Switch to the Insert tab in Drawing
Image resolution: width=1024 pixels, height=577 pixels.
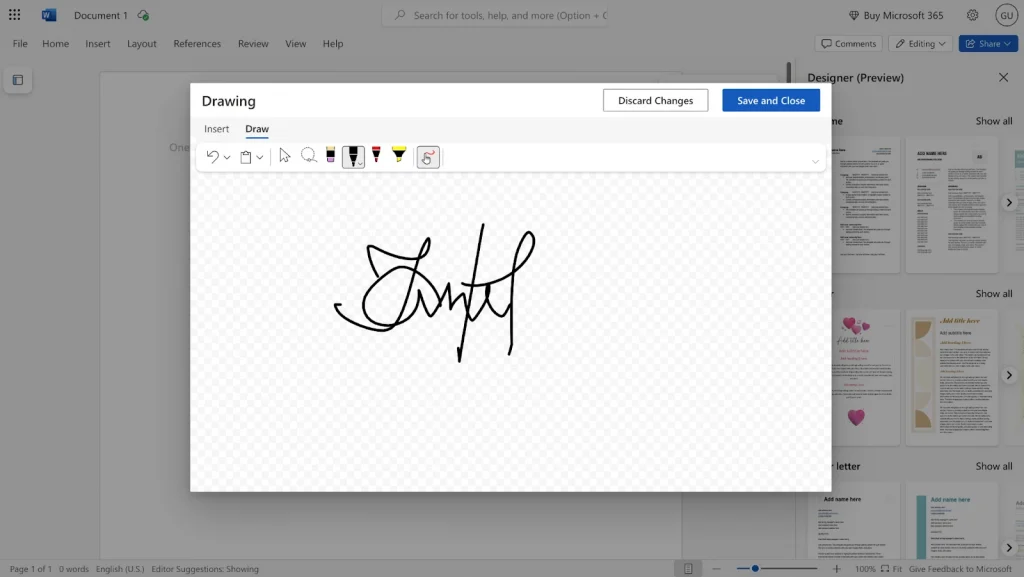coord(216,129)
